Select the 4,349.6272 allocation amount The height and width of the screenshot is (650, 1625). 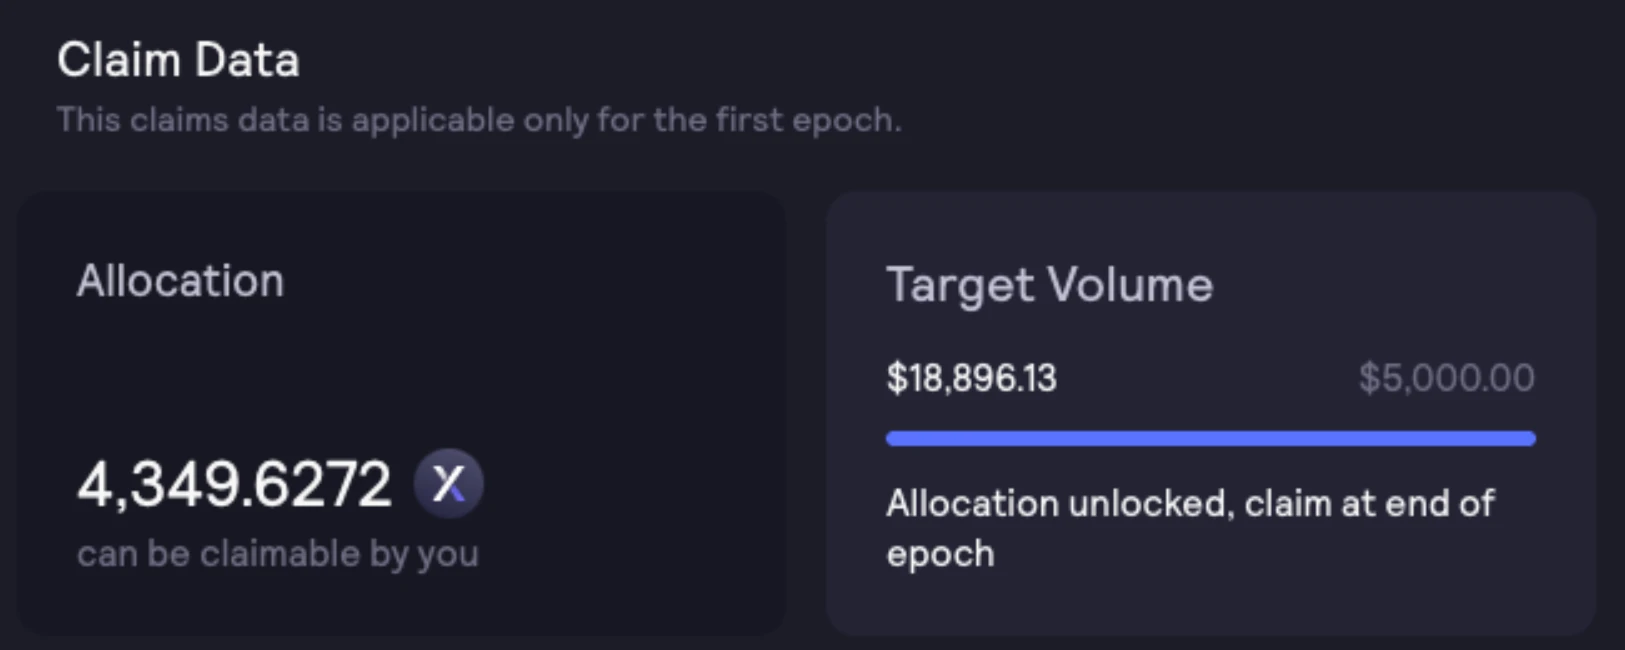234,485
